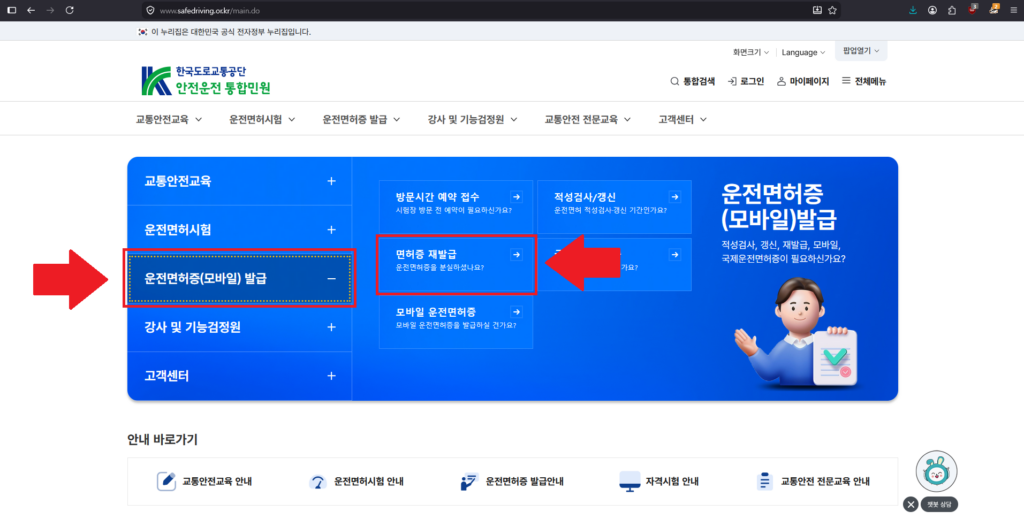Click the safedriving URL in the address bar
Screen dimensions: 1024x527
click(x=210, y=11)
